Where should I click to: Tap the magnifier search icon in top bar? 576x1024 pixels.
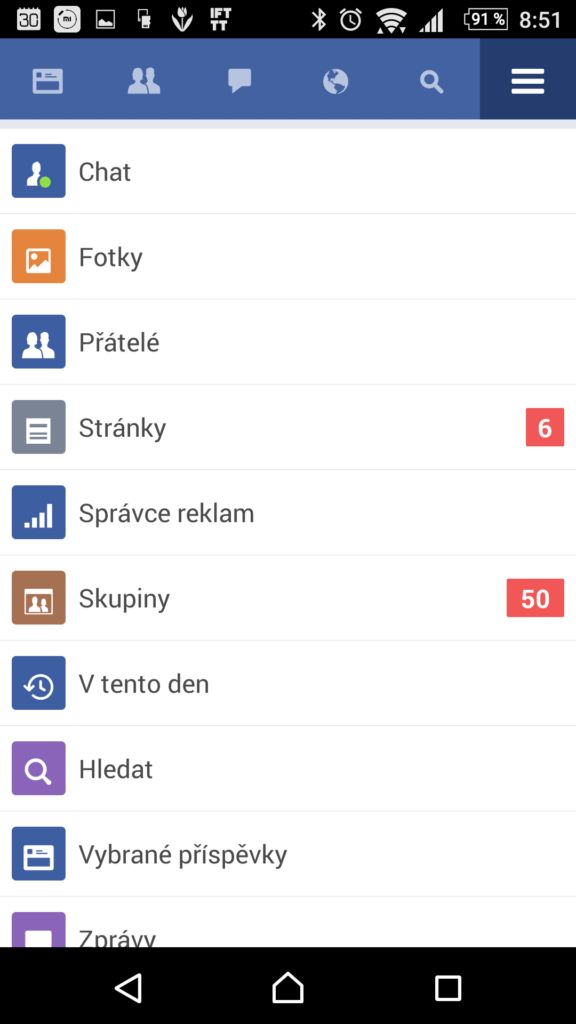pos(432,82)
